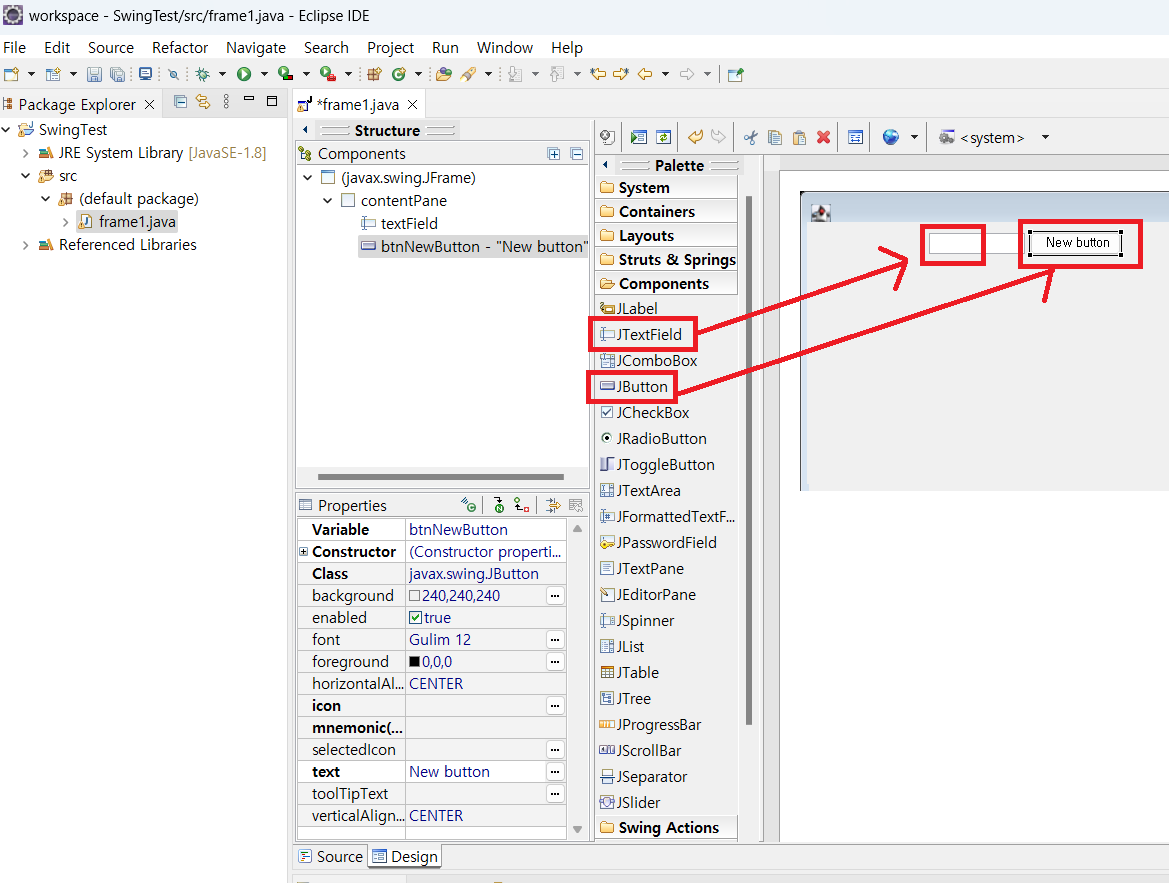Open the Layouts palette category
The width and height of the screenshot is (1169, 883).
tap(667, 236)
